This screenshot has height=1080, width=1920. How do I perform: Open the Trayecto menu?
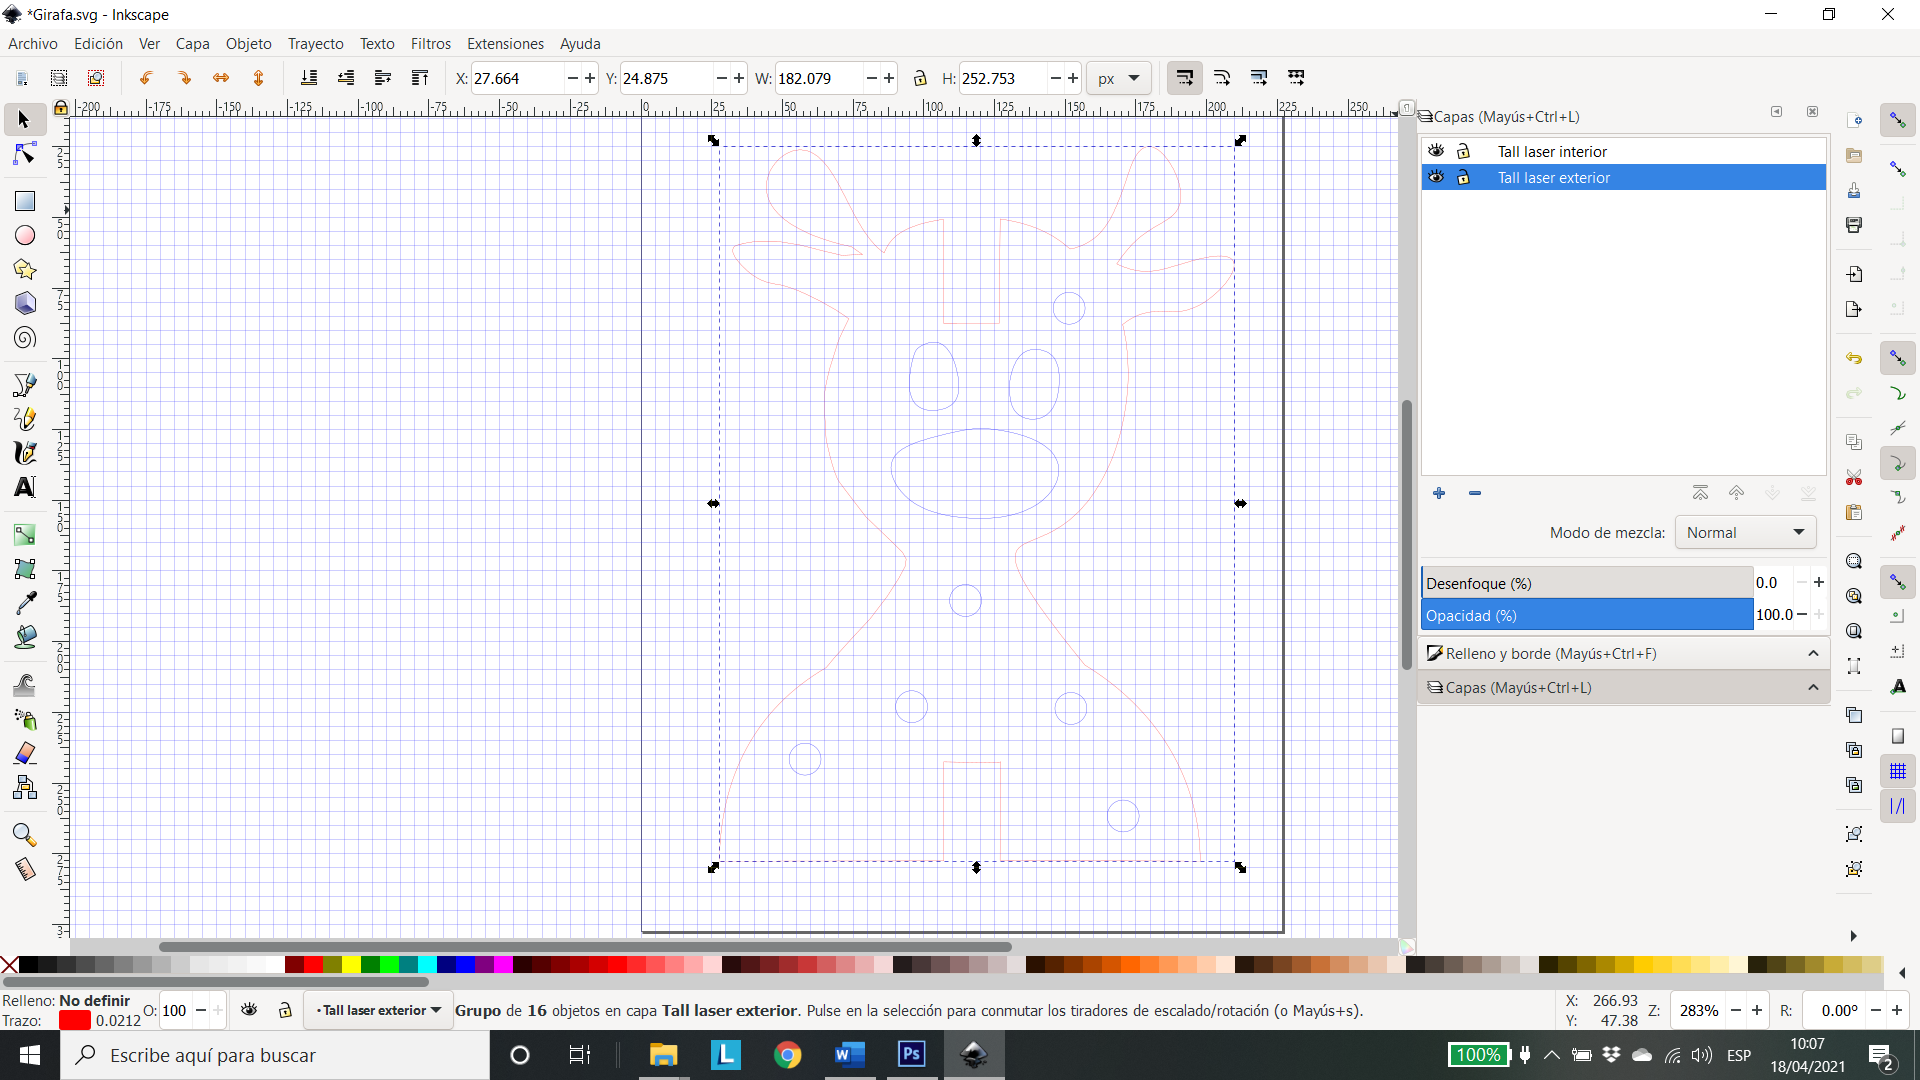tap(316, 44)
